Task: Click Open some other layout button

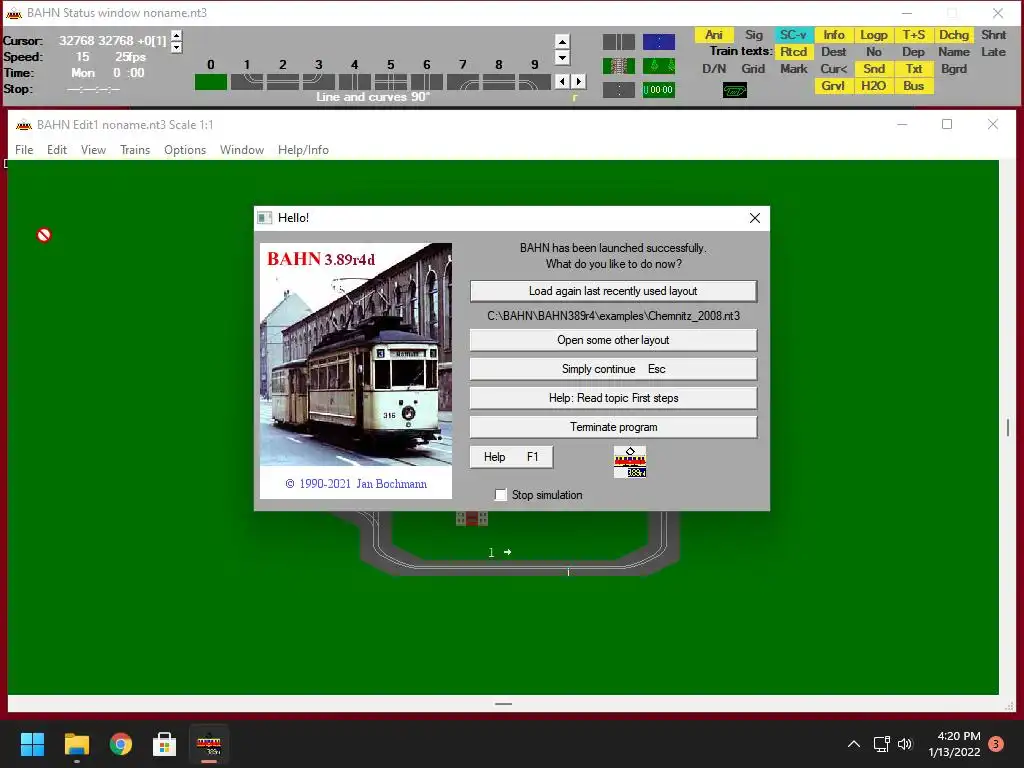Action: tap(613, 340)
